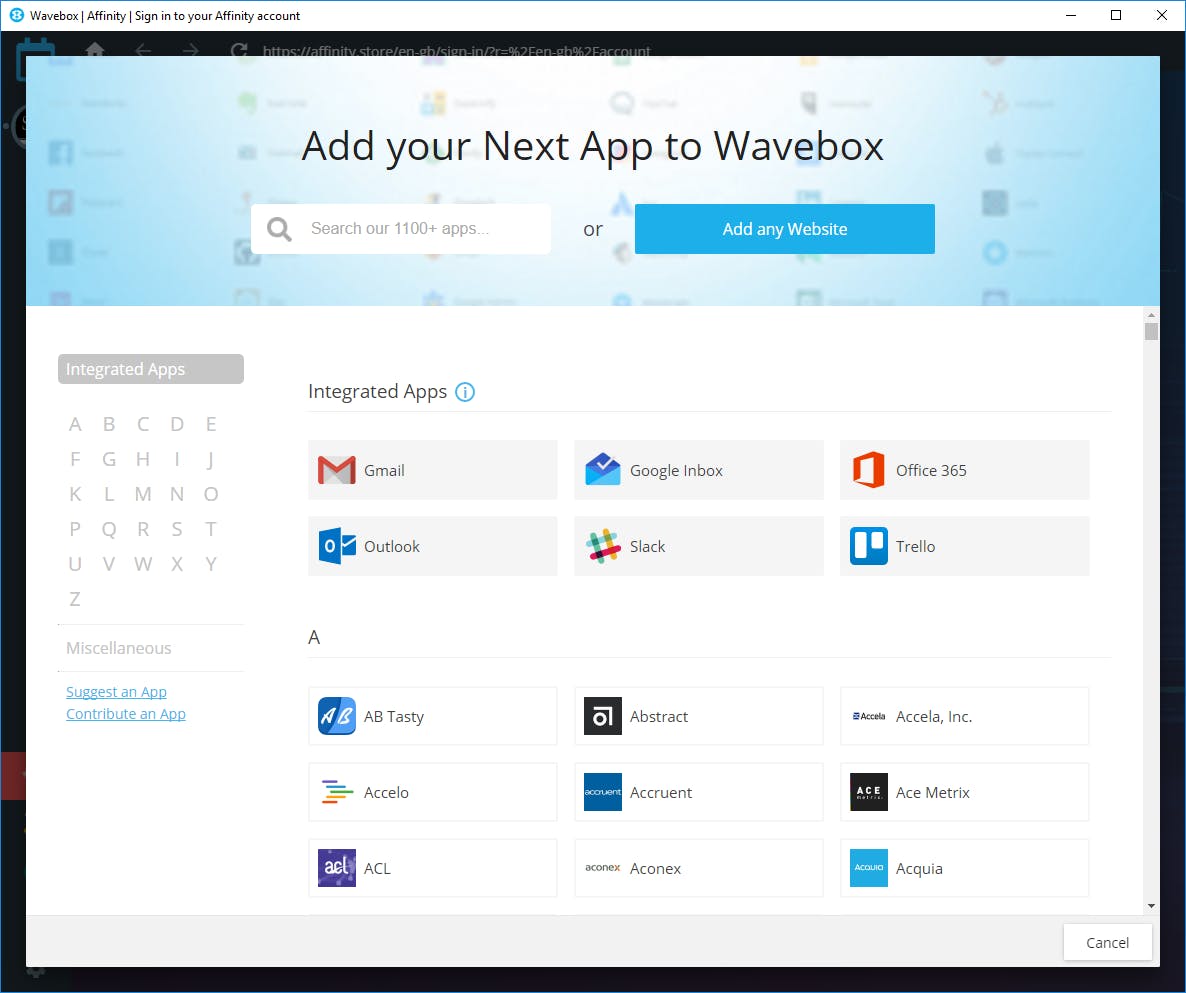Click the Office 365 app icon
The image size is (1186, 993).
coord(869,470)
